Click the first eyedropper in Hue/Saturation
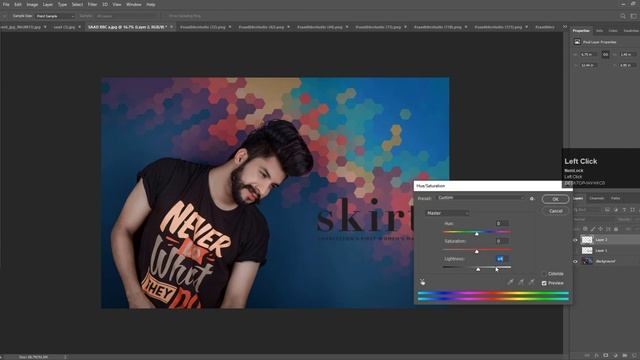The image size is (640, 360). click(510, 282)
